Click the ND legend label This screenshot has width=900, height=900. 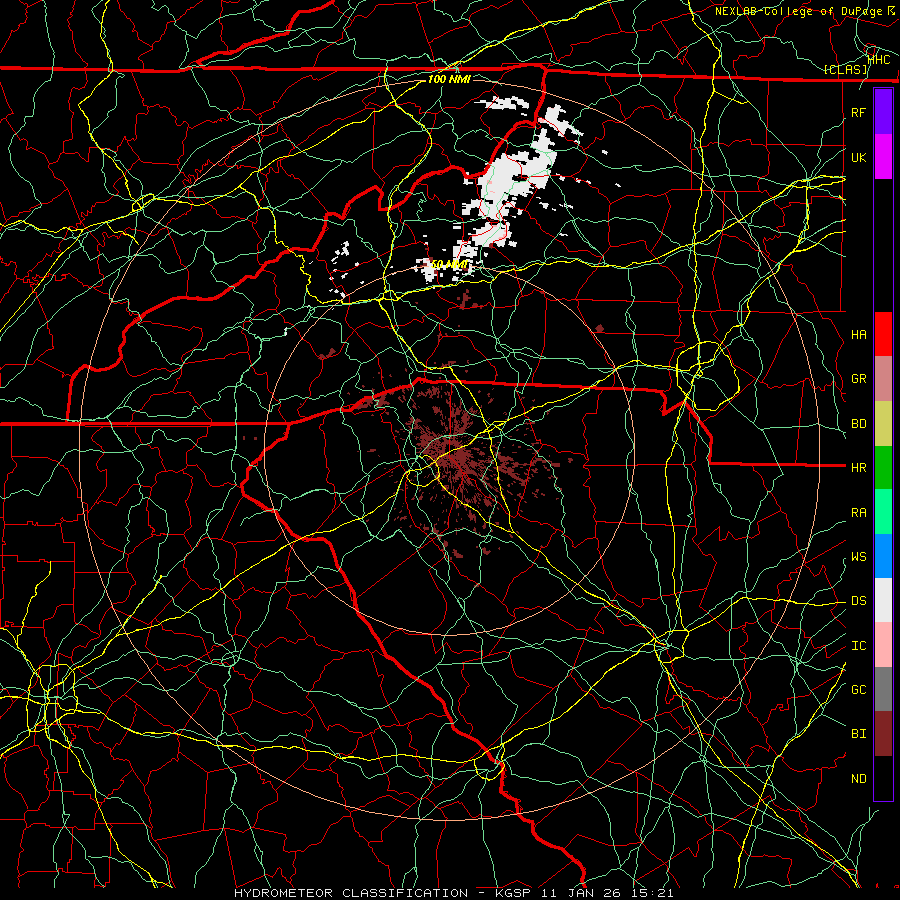(859, 779)
